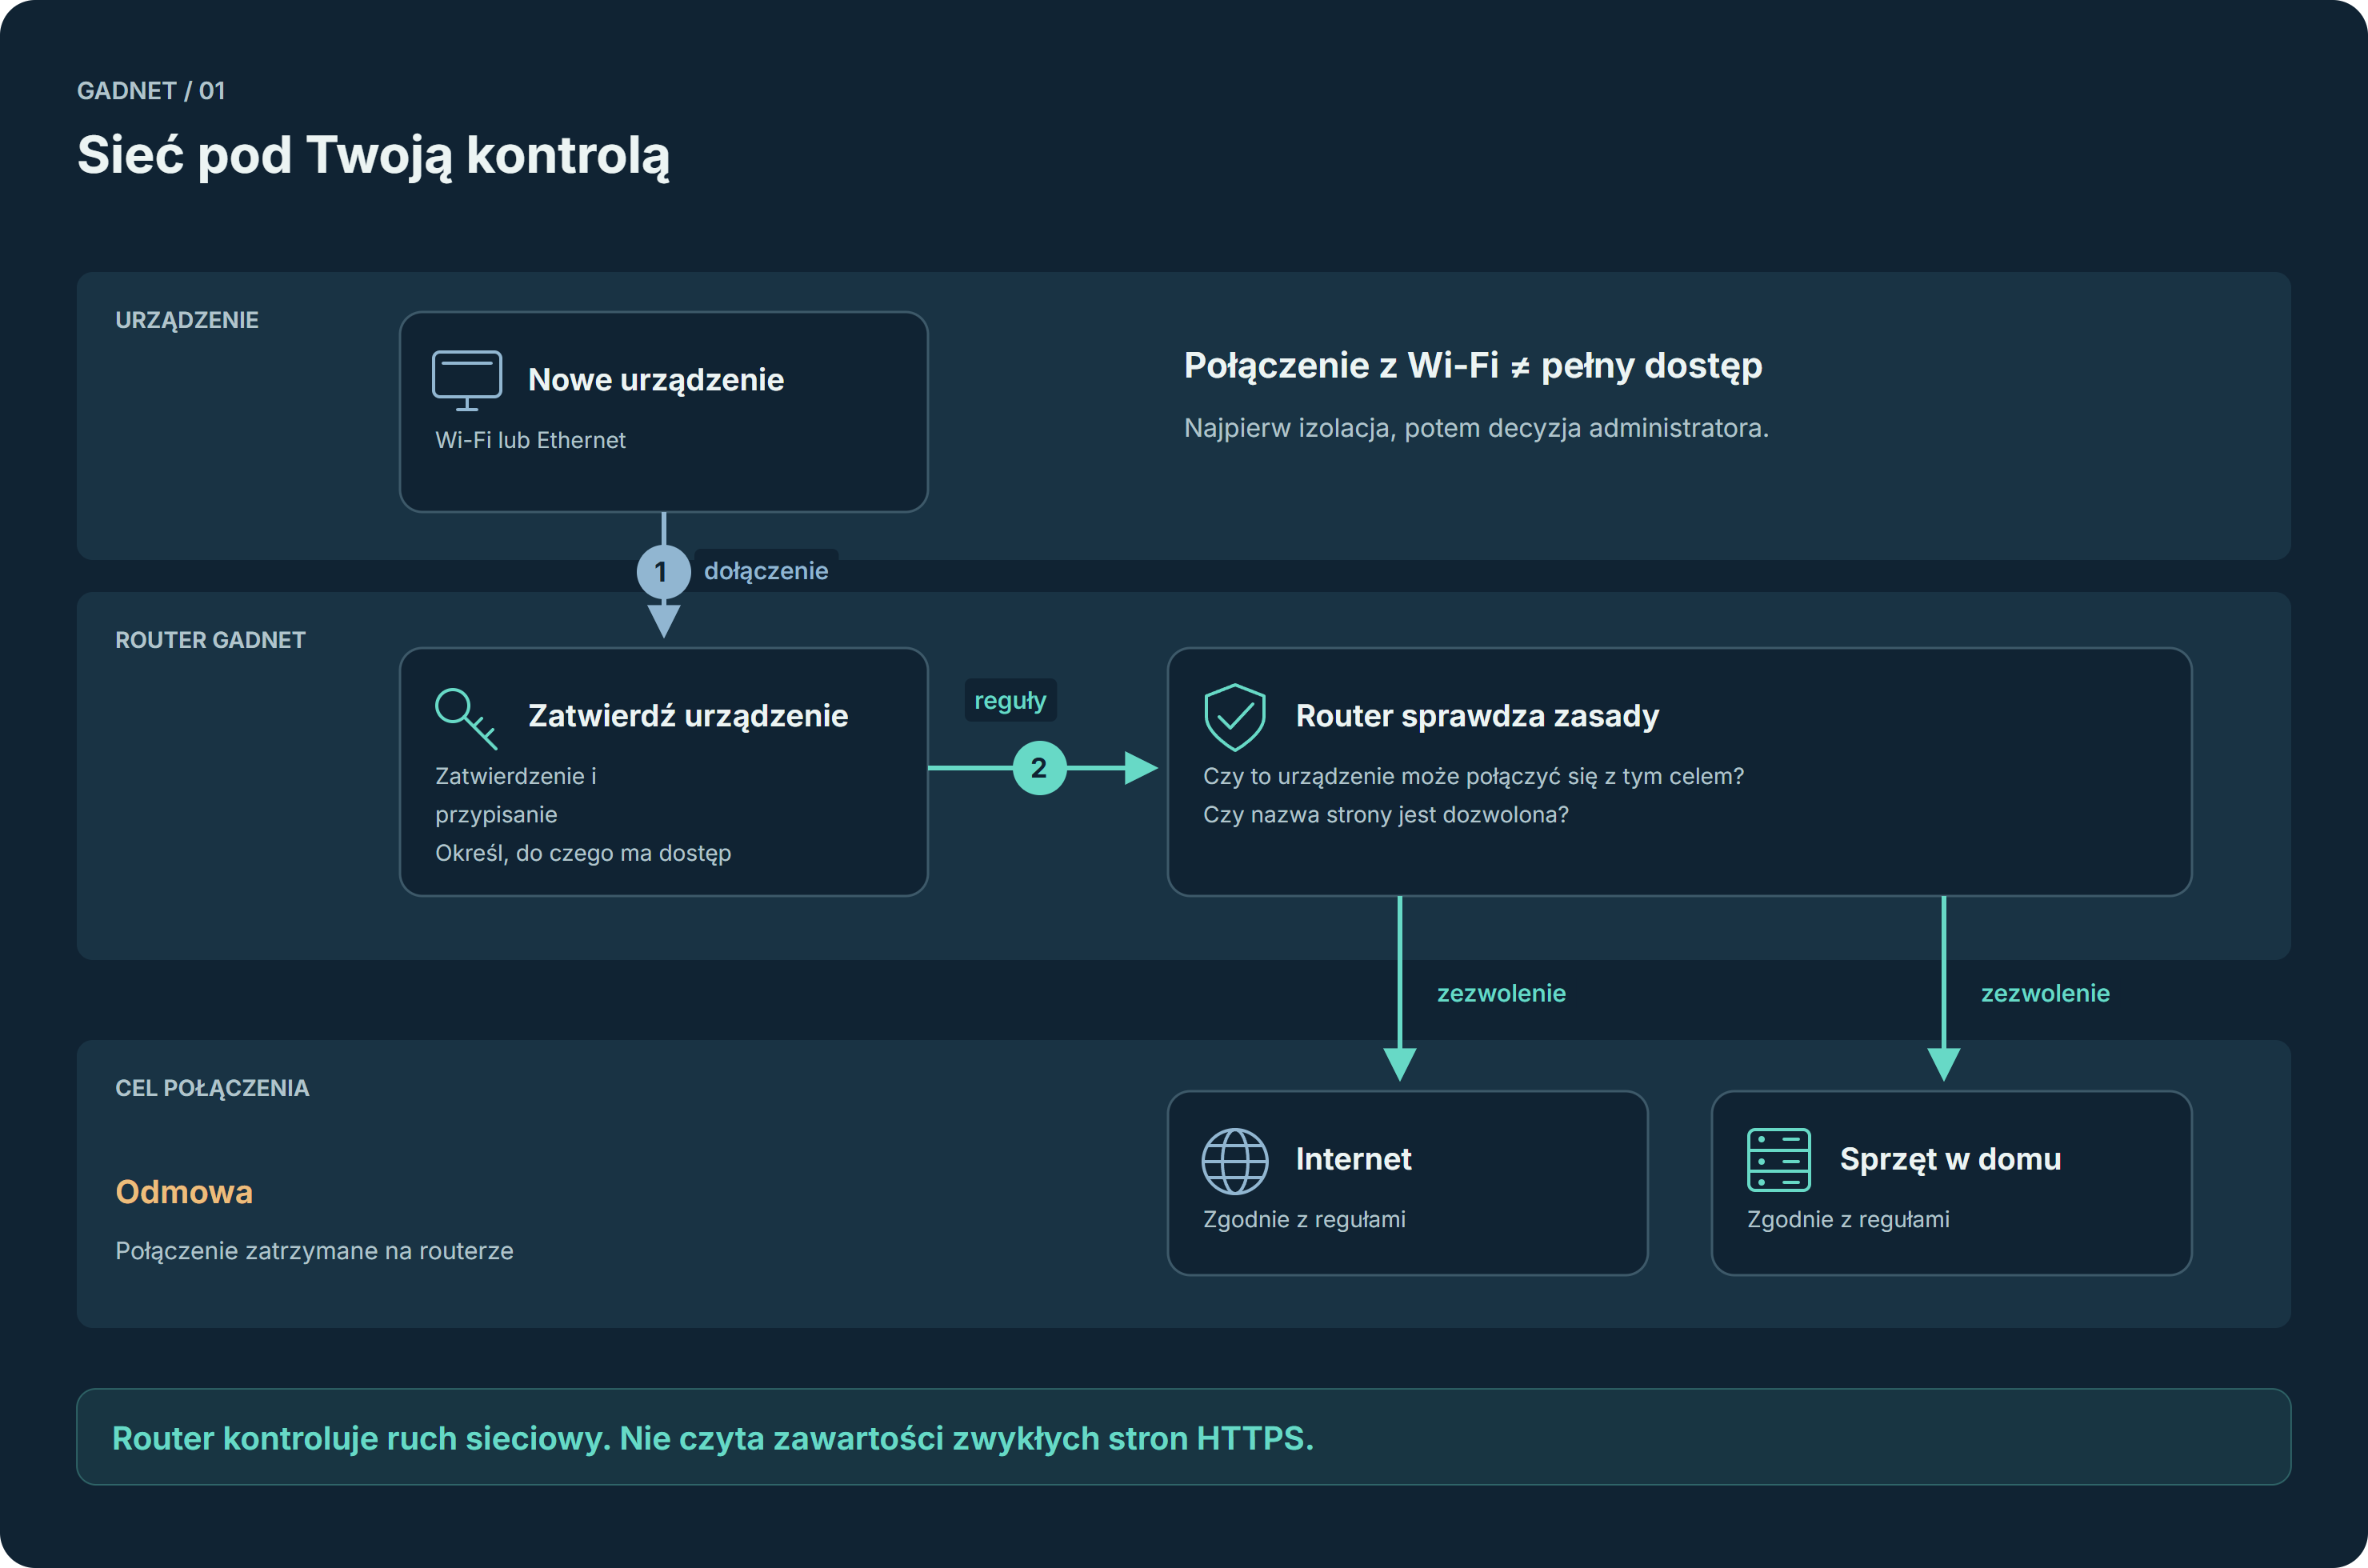The width and height of the screenshot is (2368, 1568).
Task: Click the globe icon next to Internet
Action: [x=1235, y=1161]
